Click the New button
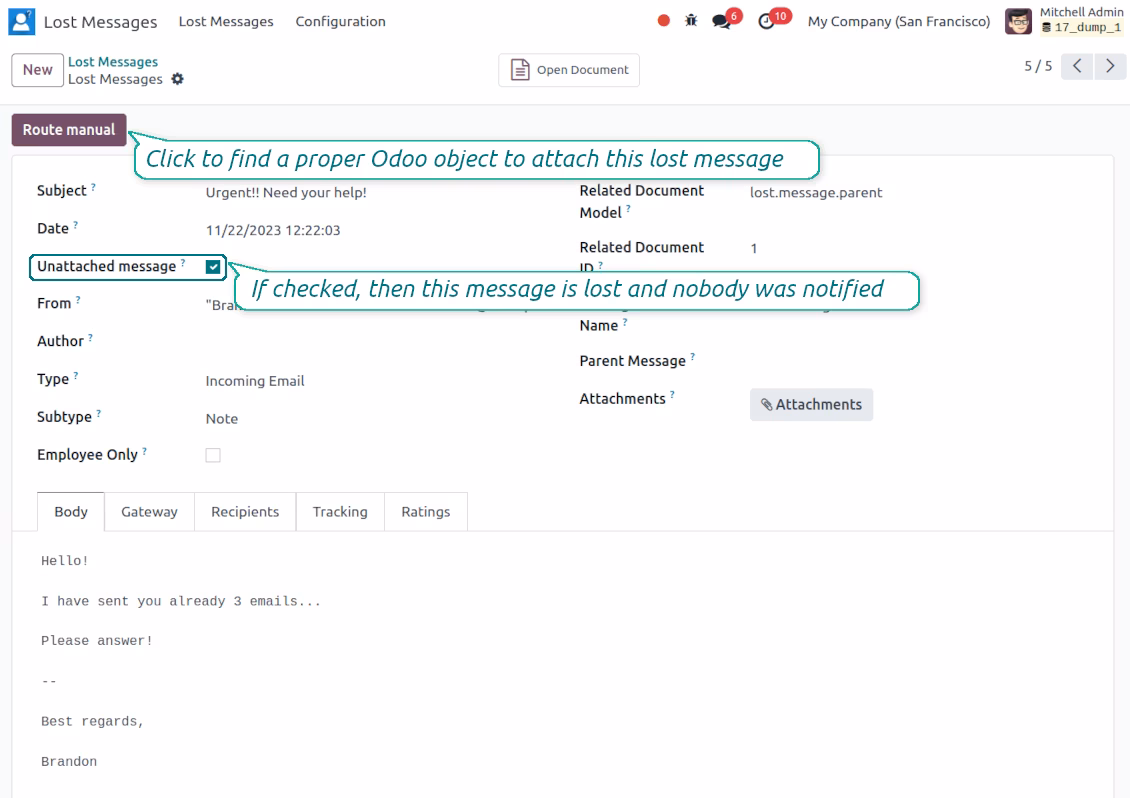The height and width of the screenshot is (798, 1130). (37, 70)
